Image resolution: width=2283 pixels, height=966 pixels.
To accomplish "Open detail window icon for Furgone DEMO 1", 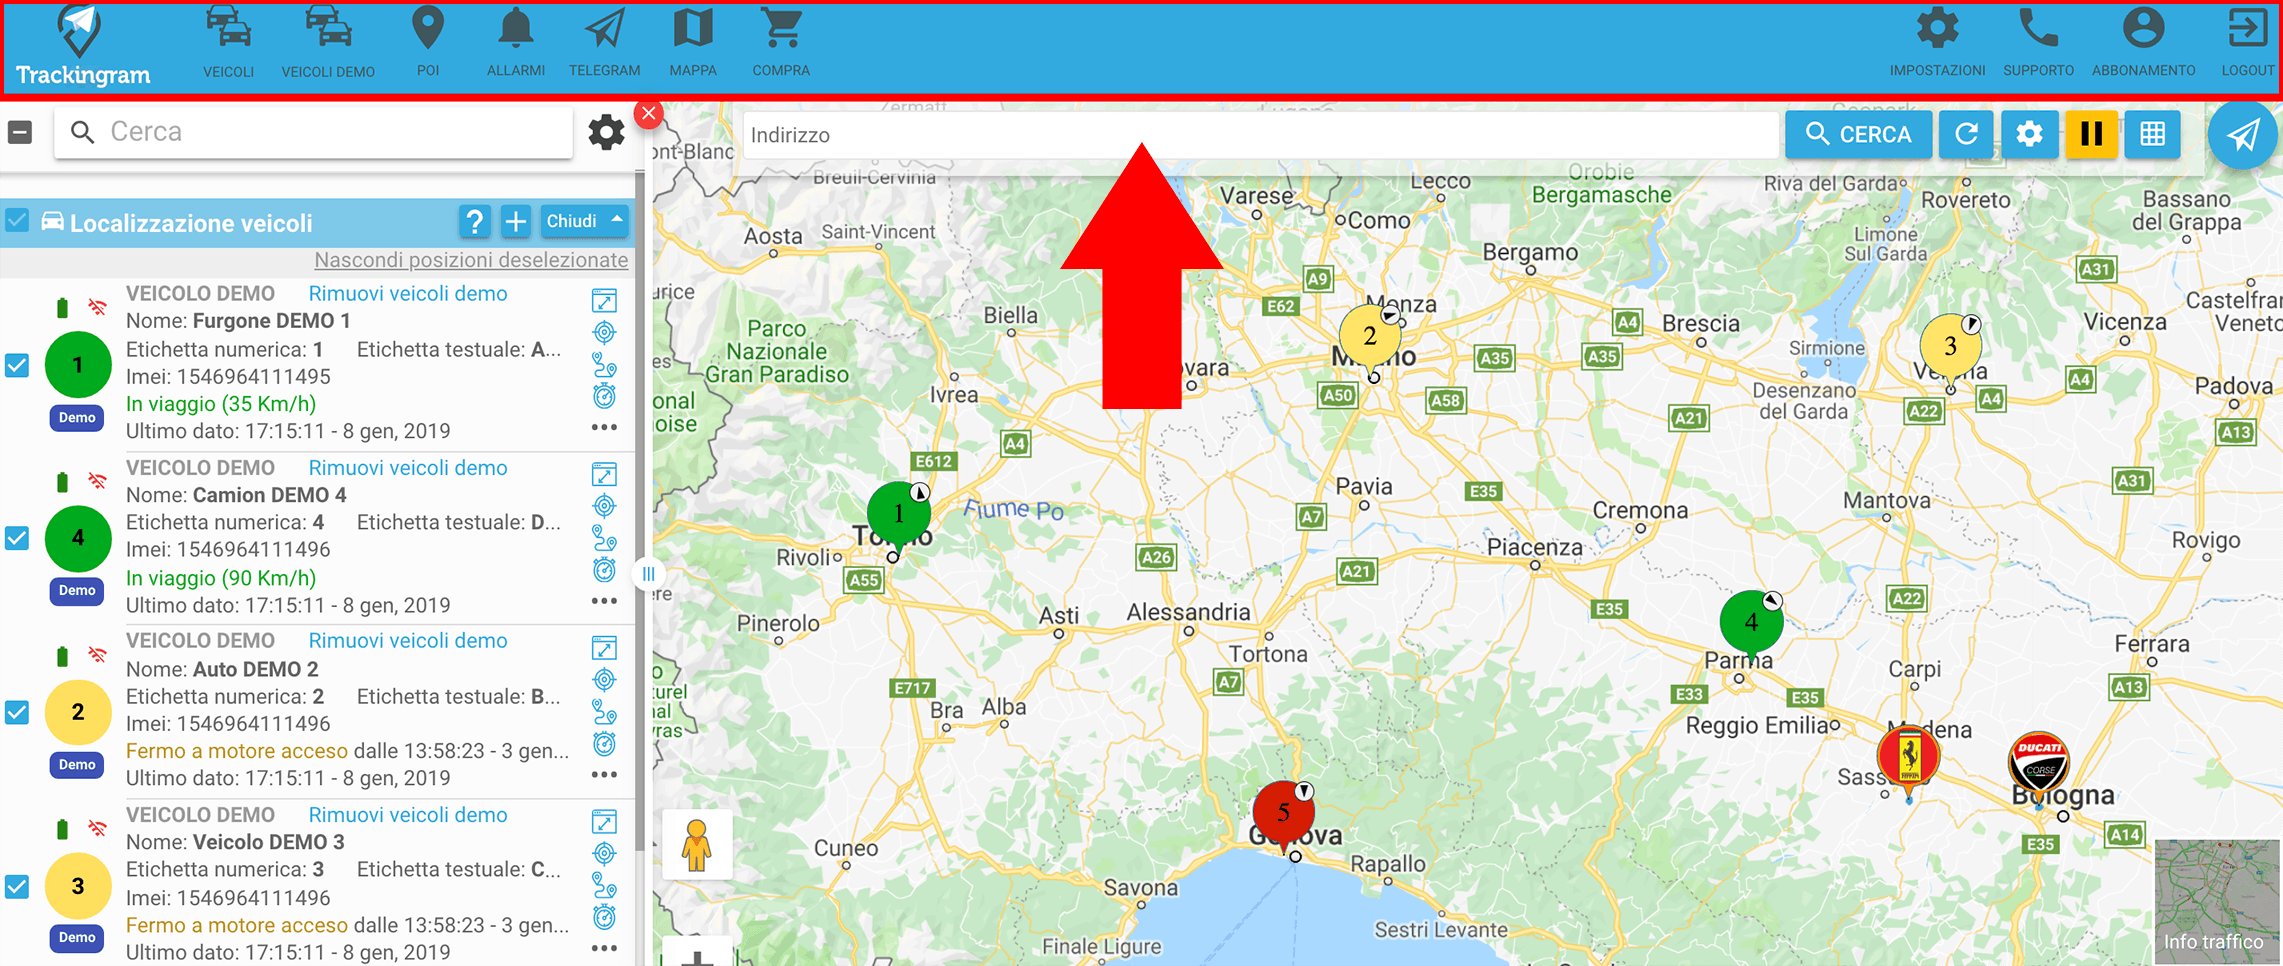I will (604, 300).
